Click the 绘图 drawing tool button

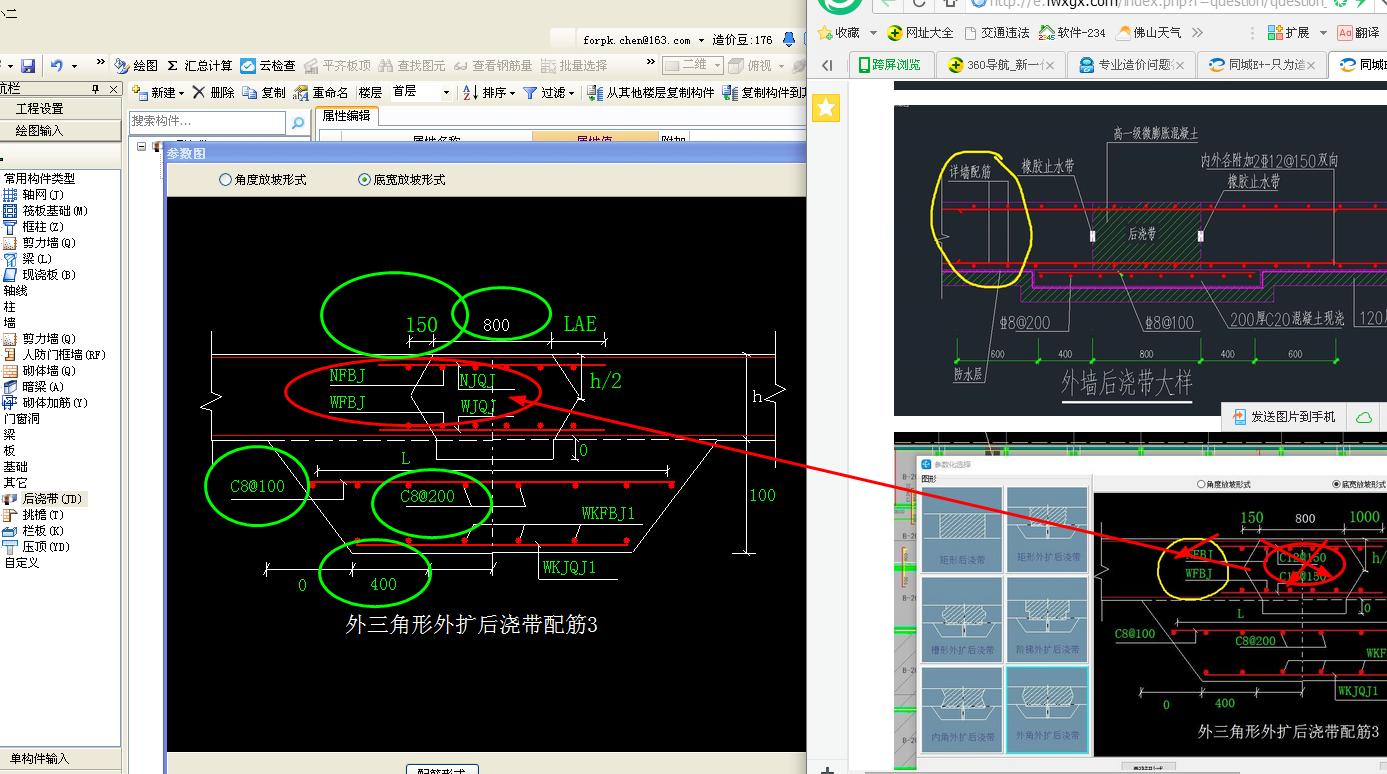point(137,66)
